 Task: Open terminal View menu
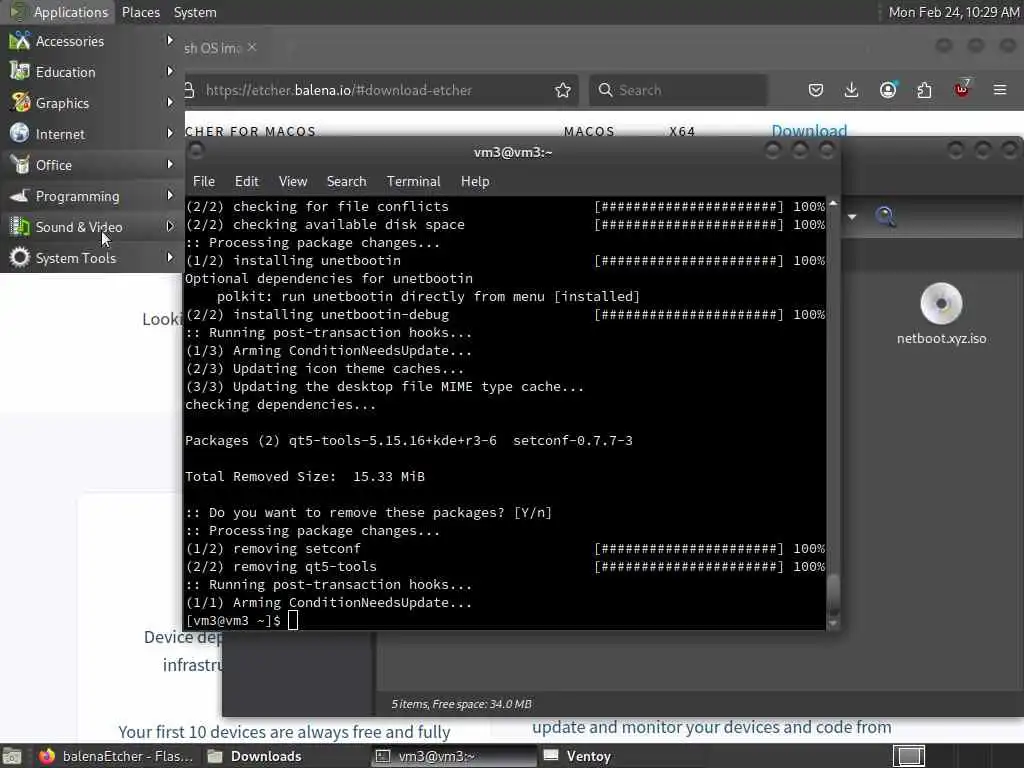293,182
